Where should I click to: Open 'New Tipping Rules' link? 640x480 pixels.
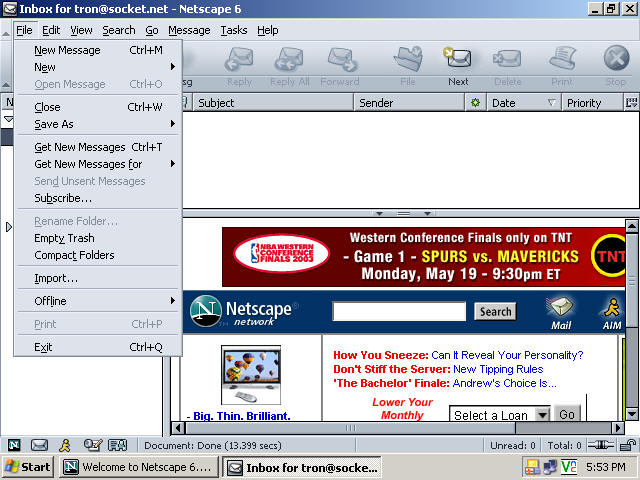pyautogui.click(x=498, y=369)
